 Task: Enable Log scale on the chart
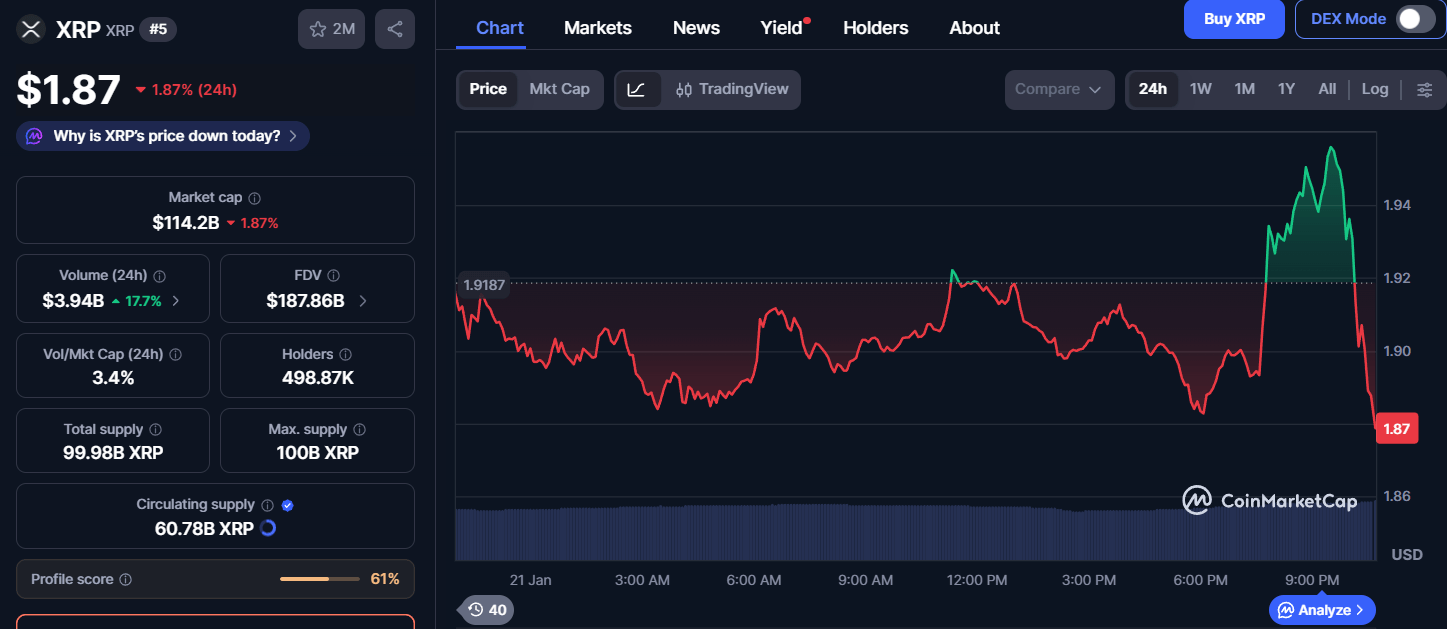pyautogui.click(x=1374, y=89)
